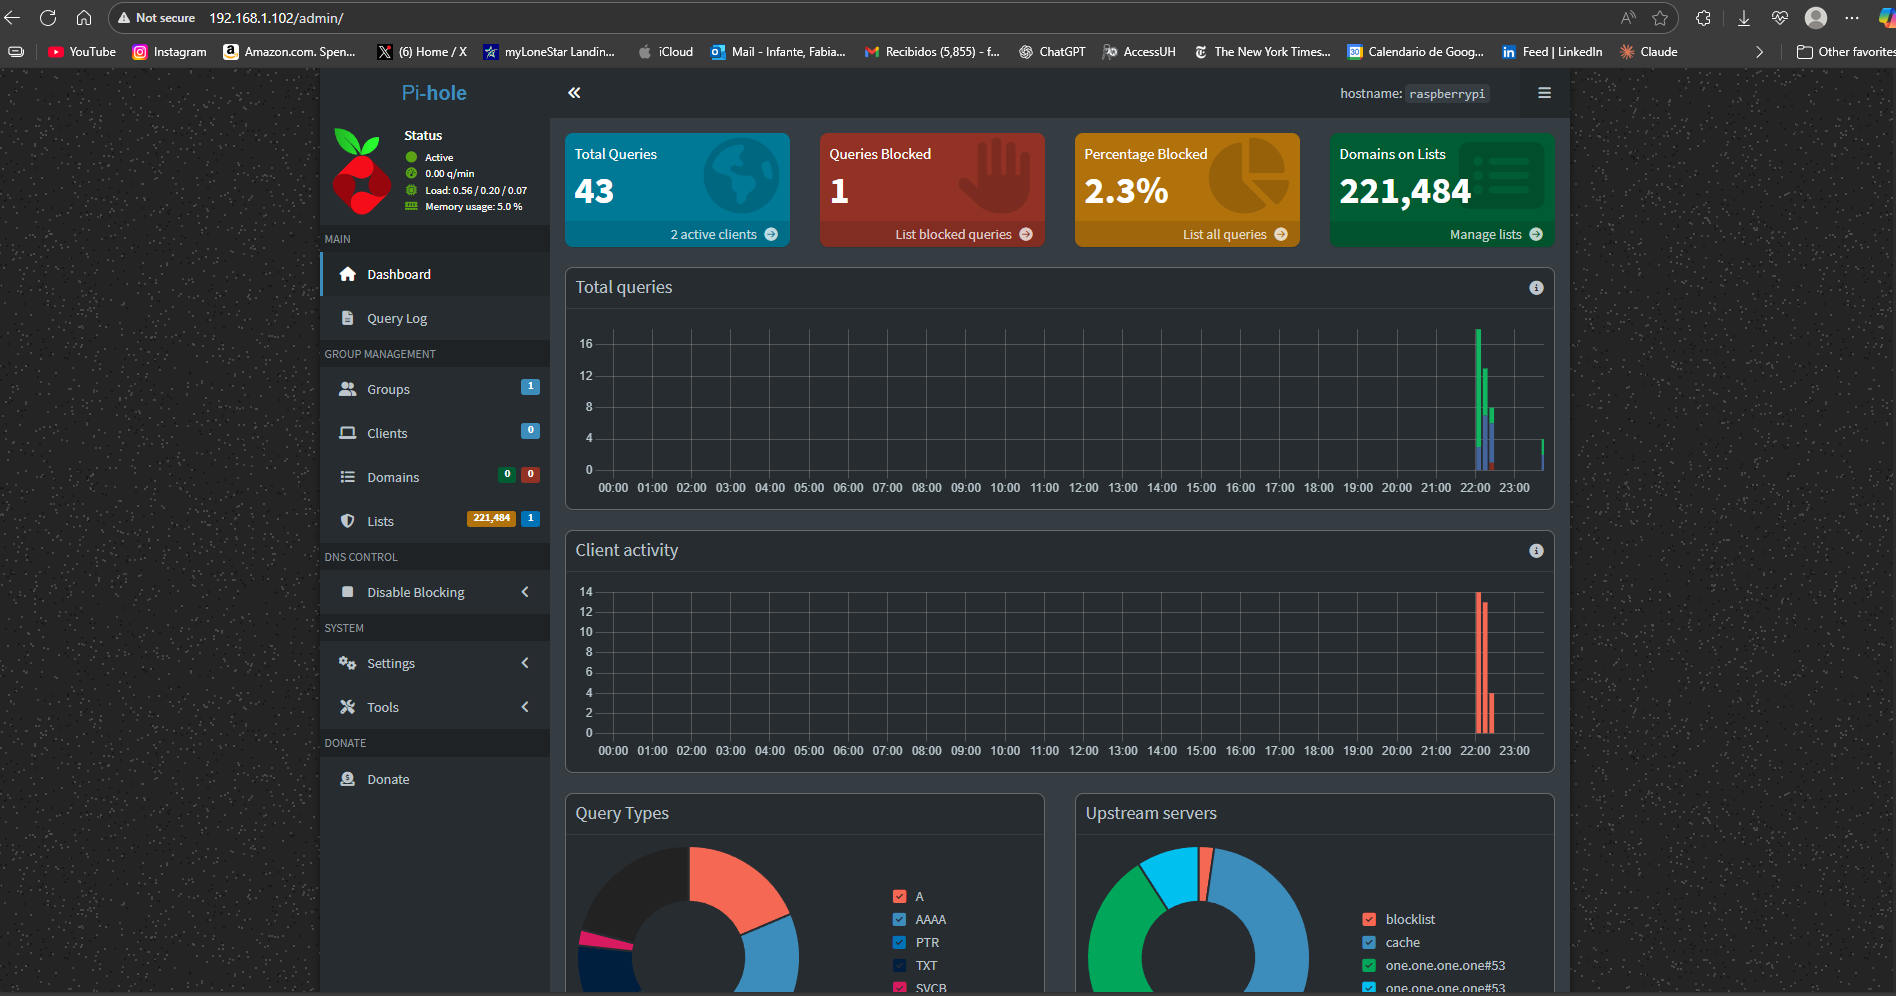Collapse sidebar using double-chevron icon
The width and height of the screenshot is (1896, 996).
pos(574,93)
